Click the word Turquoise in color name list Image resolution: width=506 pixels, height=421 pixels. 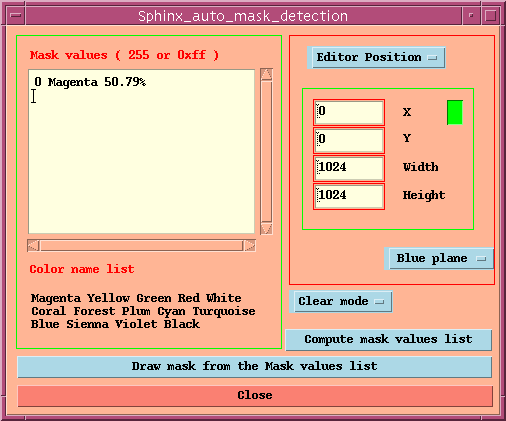click(224, 311)
